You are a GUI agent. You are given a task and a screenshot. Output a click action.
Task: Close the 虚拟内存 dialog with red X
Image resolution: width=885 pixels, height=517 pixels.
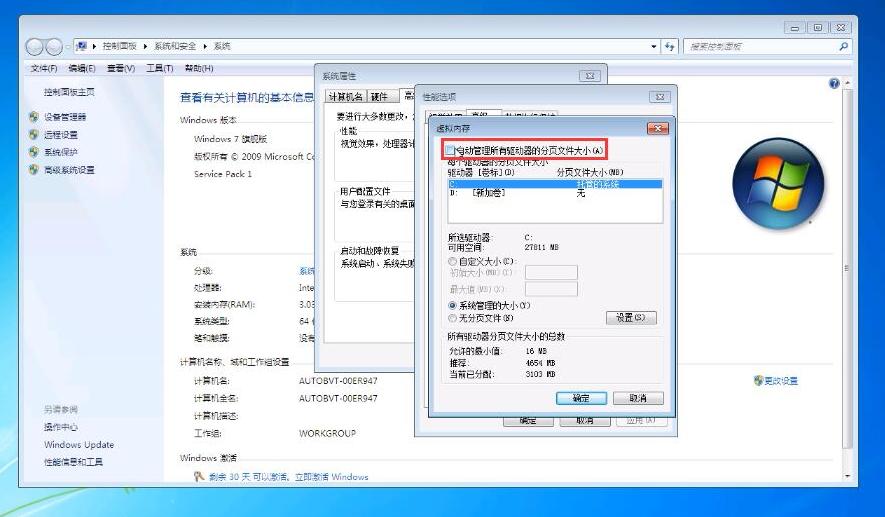658,129
